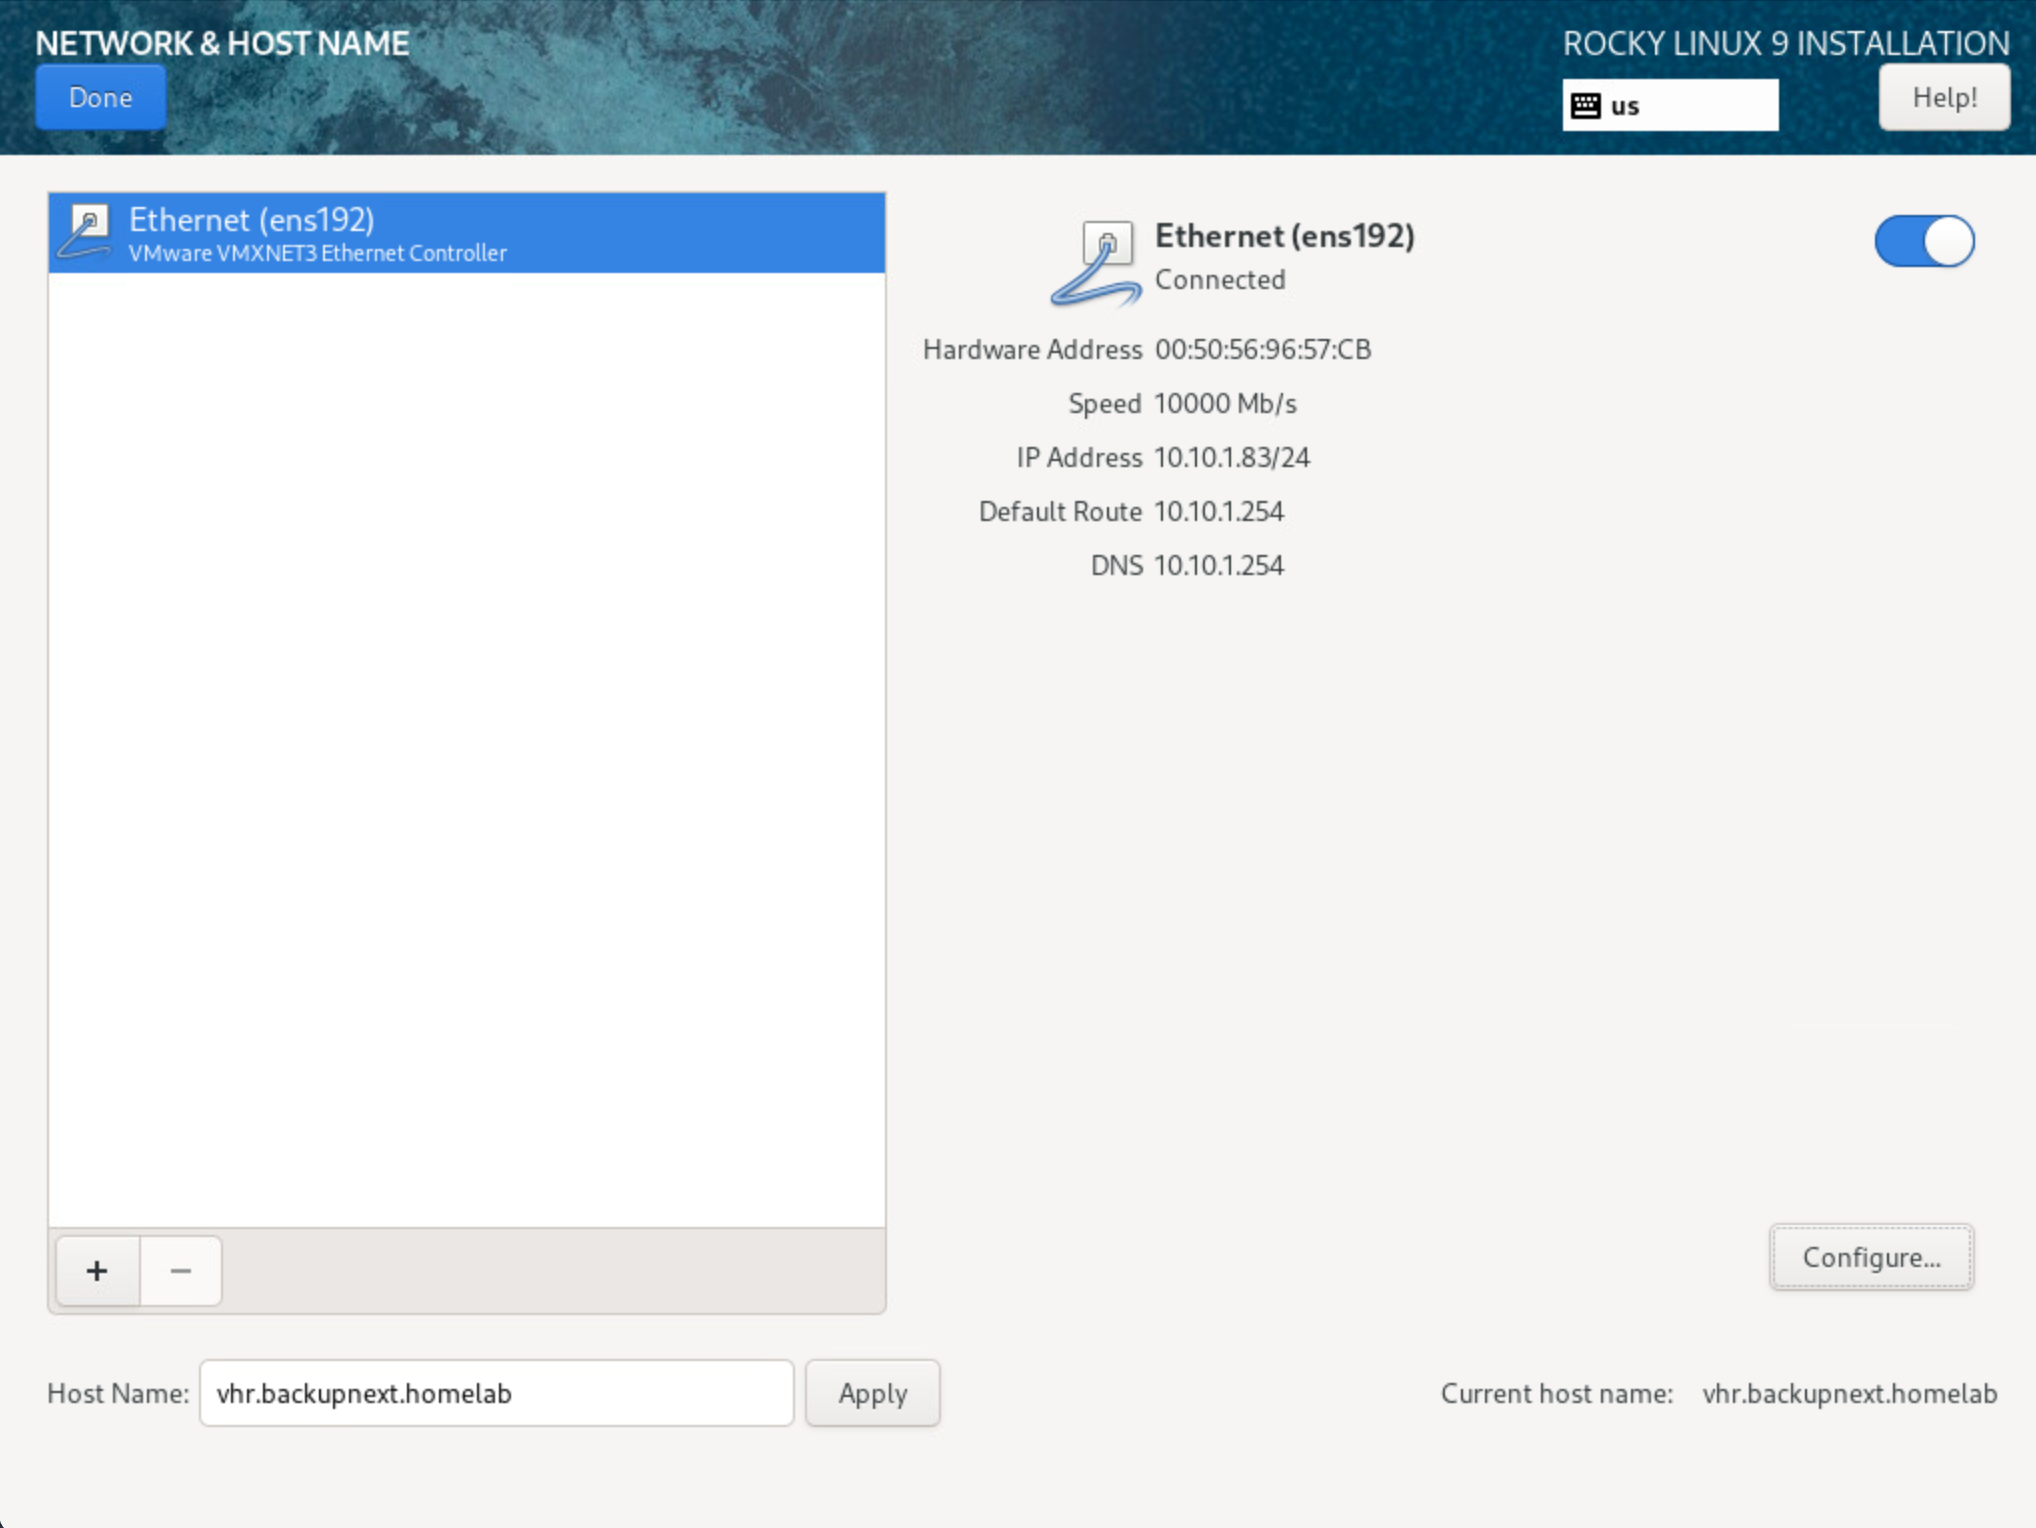The width and height of the screenshot is (2036, 1528).
Task: Click the Ethernet device icon in list row
Action: point(85,232)
